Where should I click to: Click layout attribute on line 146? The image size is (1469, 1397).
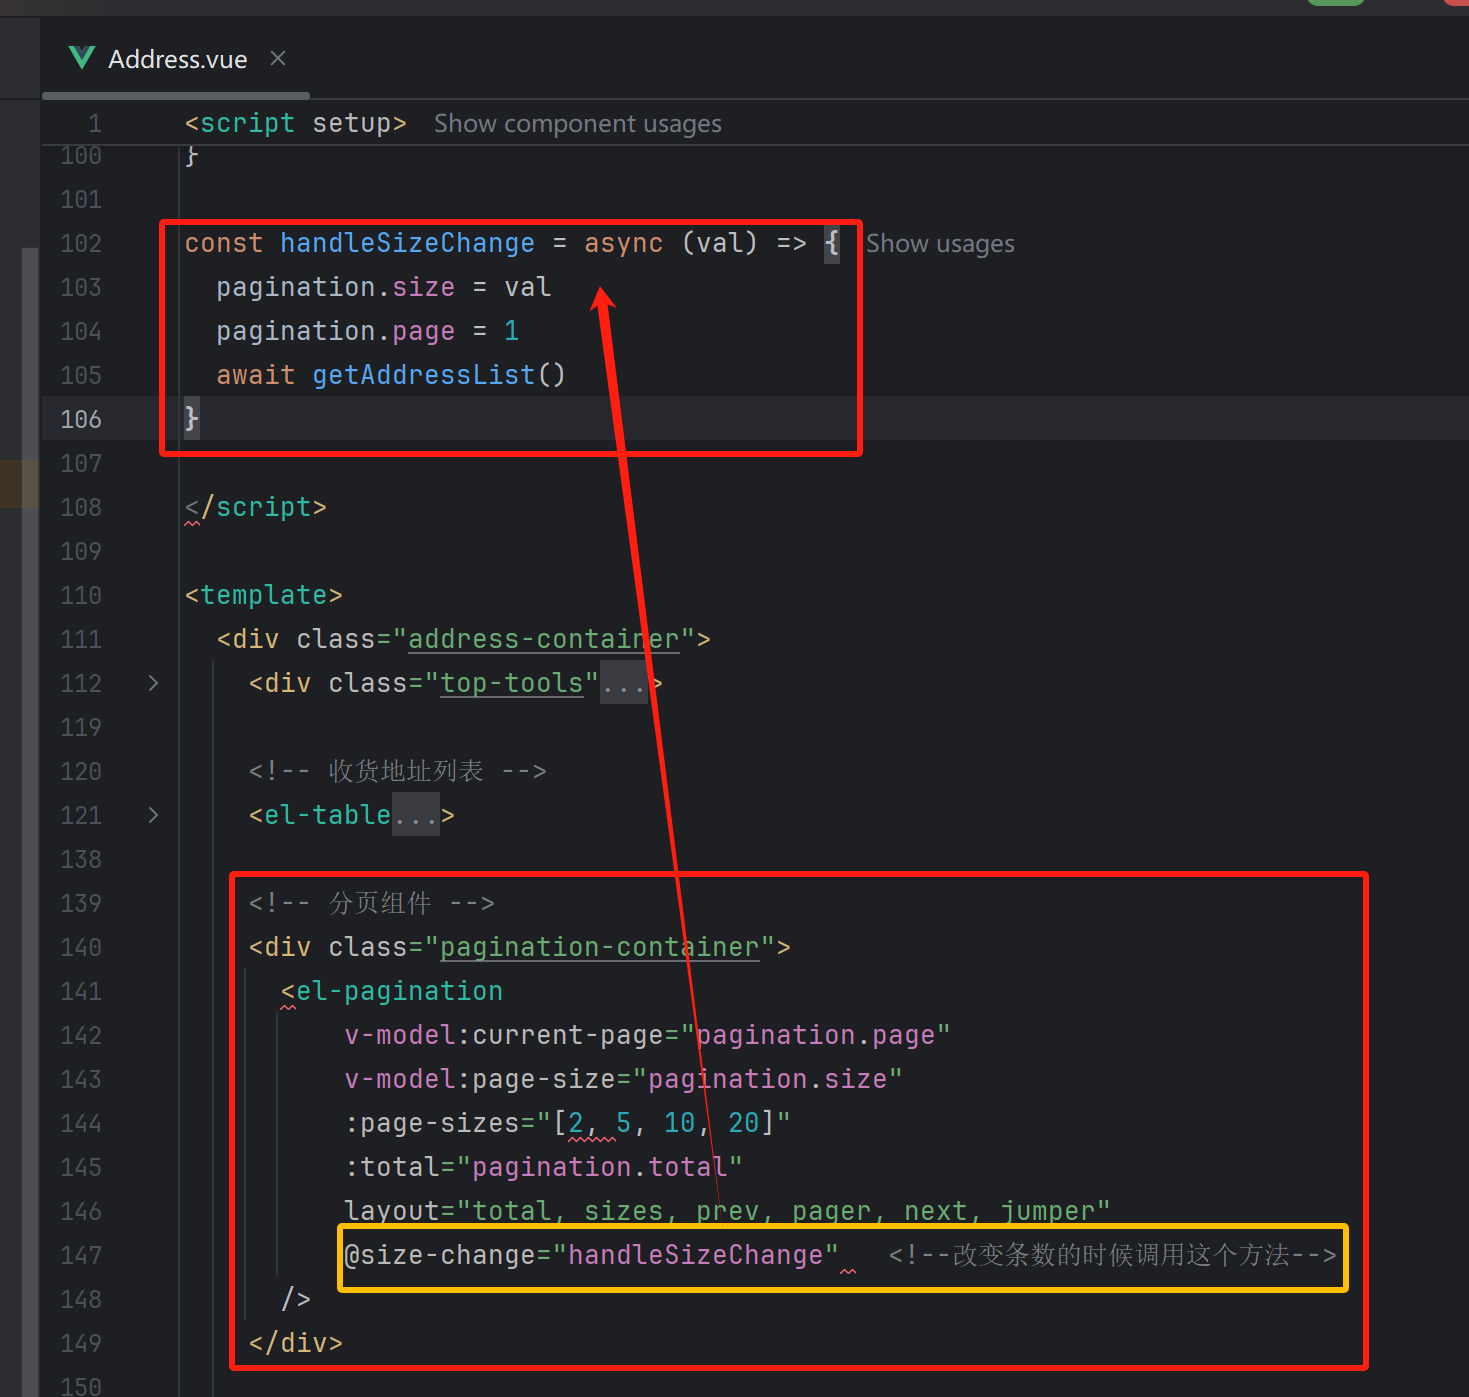click(x=727, y=1211)
